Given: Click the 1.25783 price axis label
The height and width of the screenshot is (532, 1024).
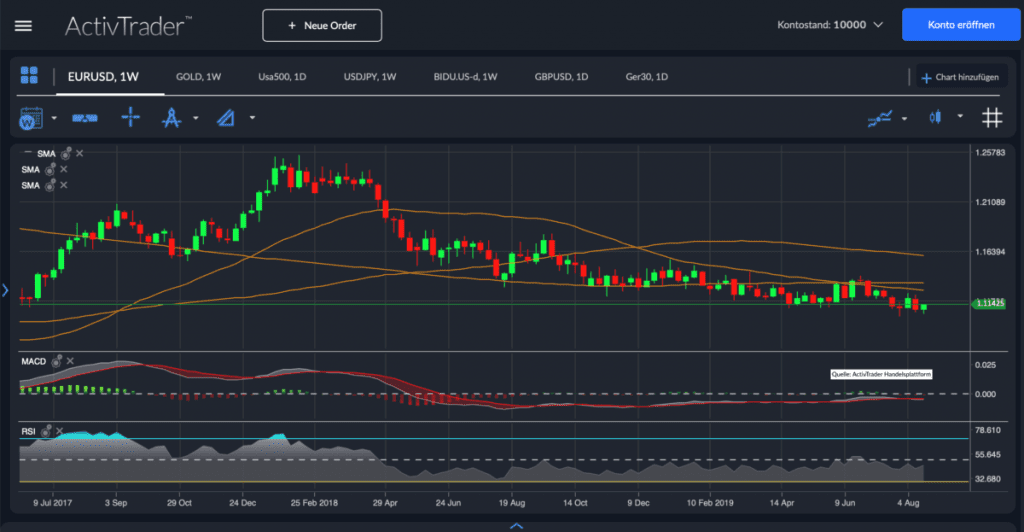Looking at the screenshot, I should click(990, 153).
